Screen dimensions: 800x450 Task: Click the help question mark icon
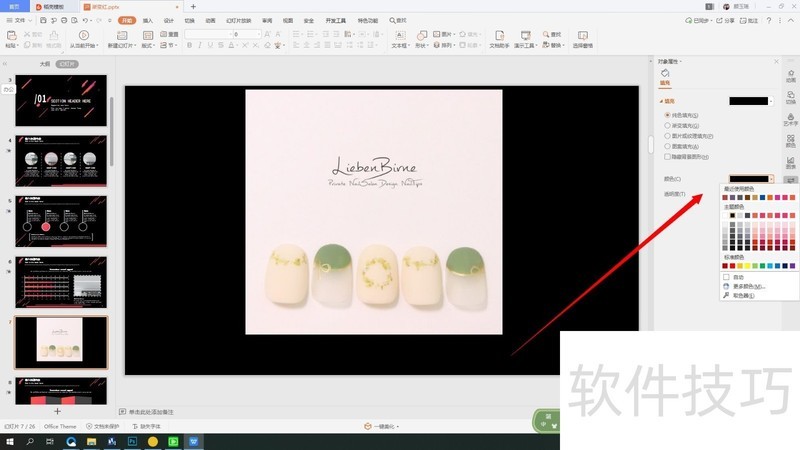point(769,20)
